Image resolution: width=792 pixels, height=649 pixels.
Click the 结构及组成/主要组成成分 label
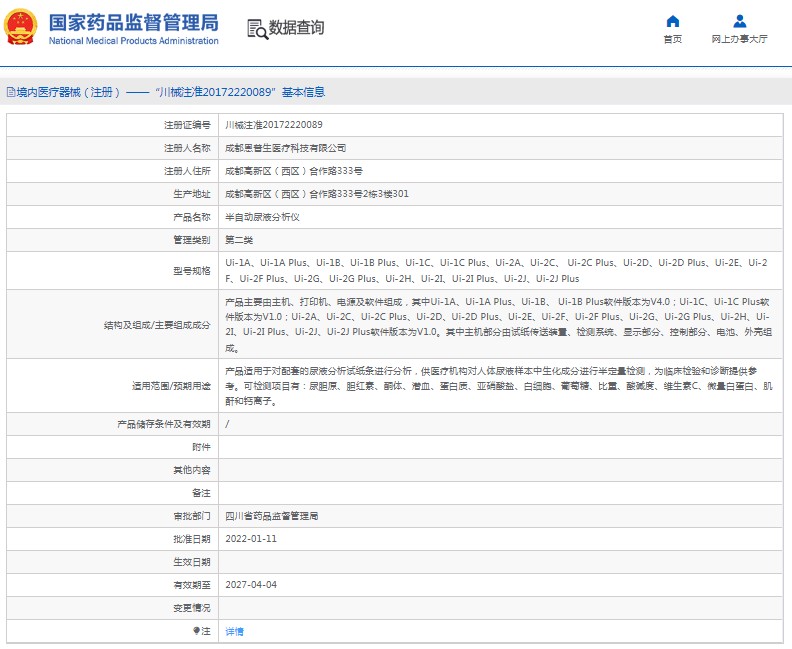coord(157,325)
